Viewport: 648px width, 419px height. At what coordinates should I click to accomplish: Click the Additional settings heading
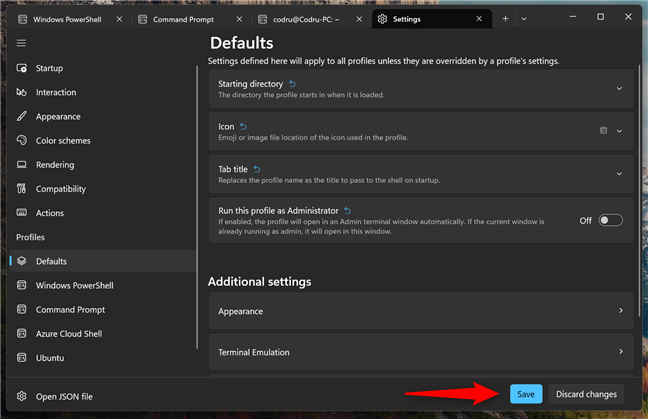(260, 282)
